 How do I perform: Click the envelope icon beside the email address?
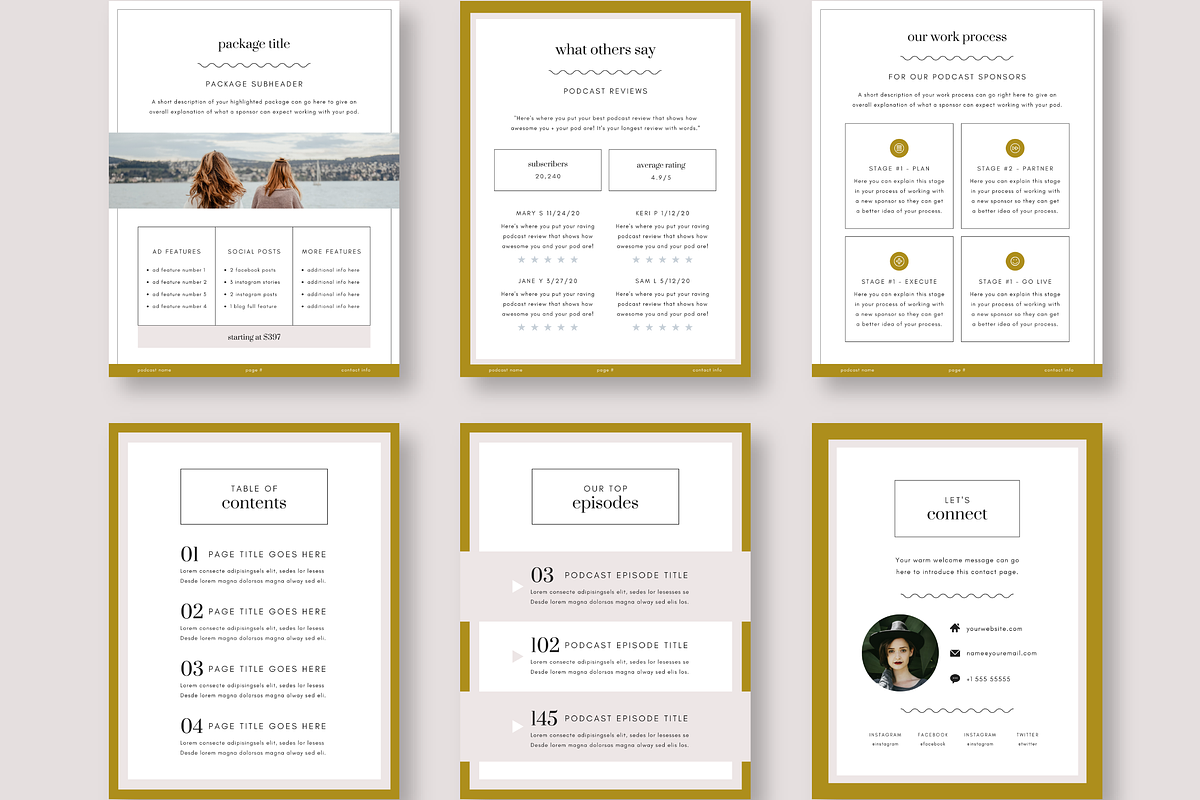(x=955, y=653)
